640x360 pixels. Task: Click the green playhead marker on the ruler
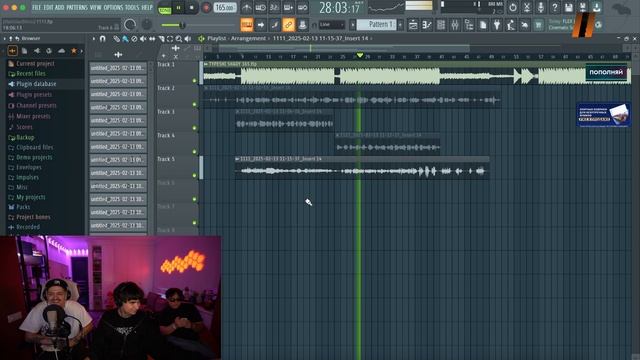[x=360, y=55]
